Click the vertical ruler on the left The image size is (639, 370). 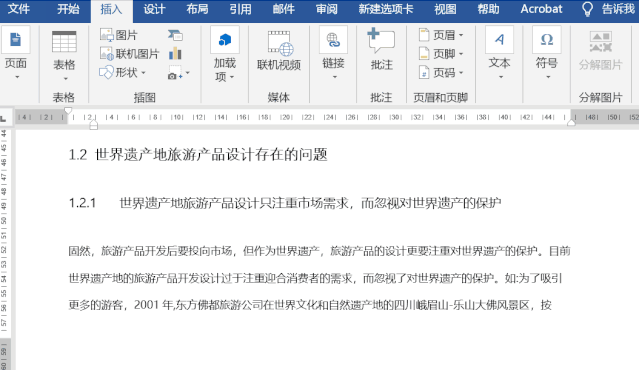pos(4,249)
